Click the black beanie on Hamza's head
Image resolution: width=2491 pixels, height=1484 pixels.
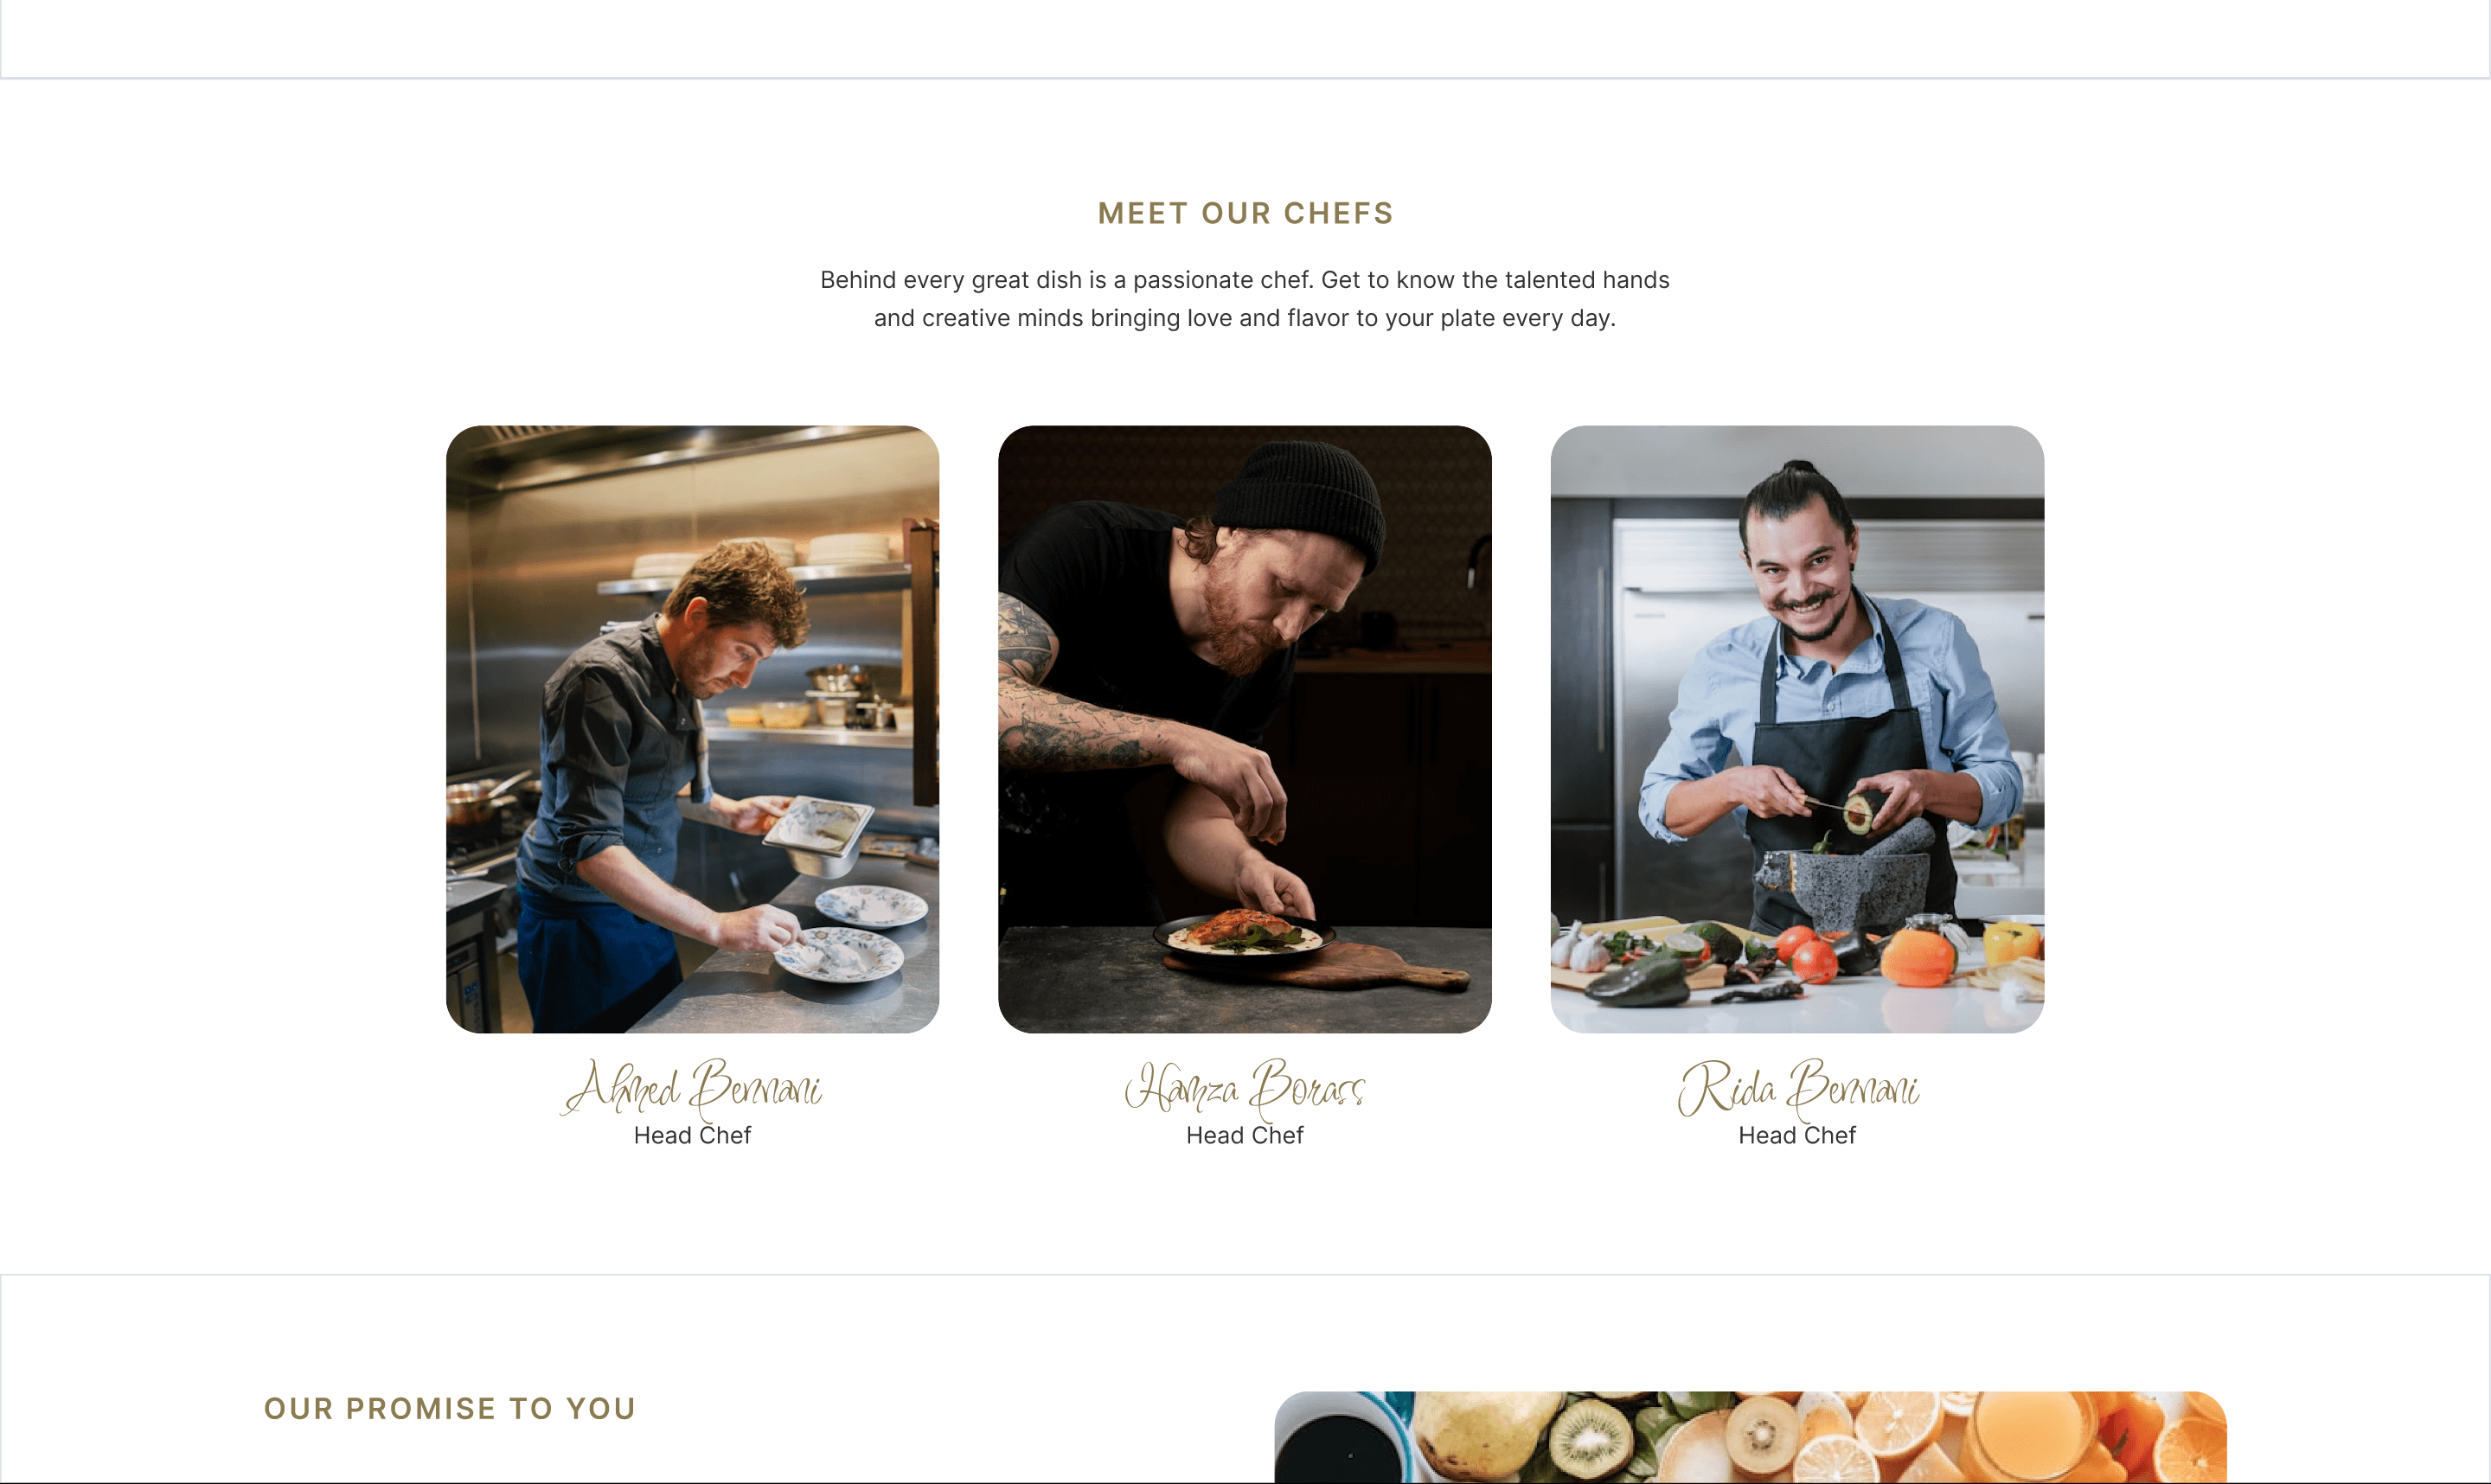pyautogui.click(x=1300, y=505)
